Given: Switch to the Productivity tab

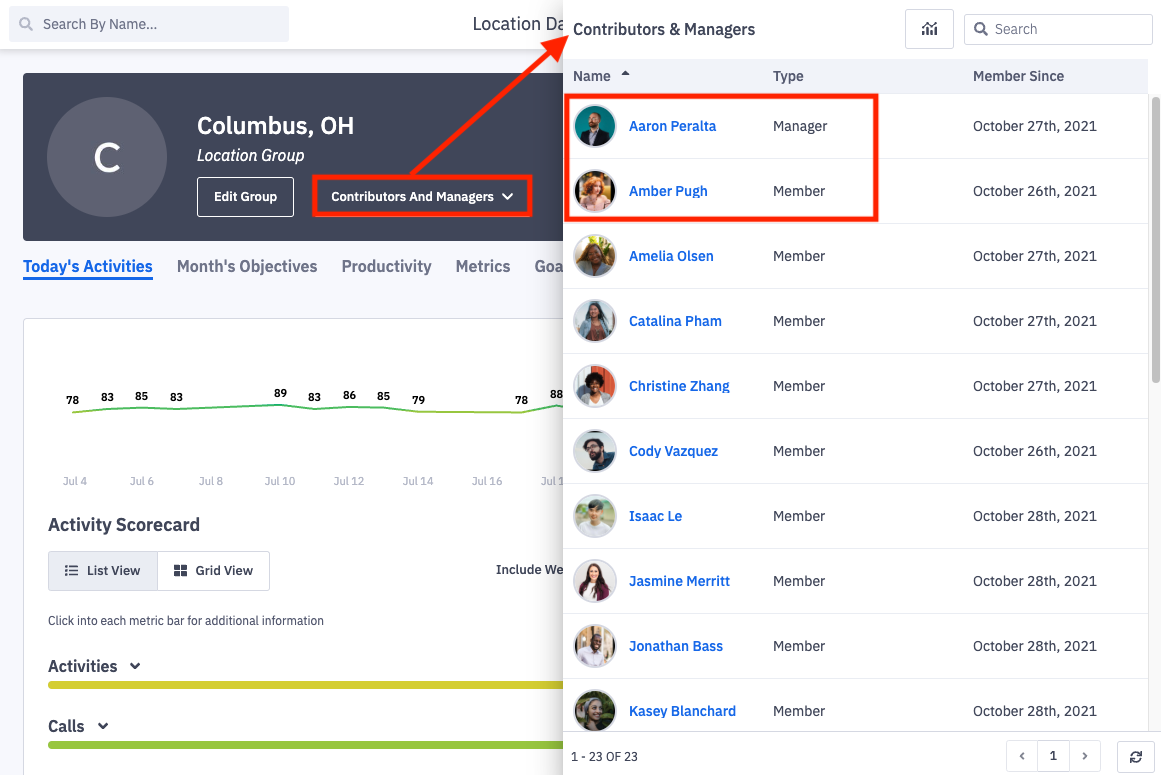Looking at the screenshot, I should tap(386, 266).
